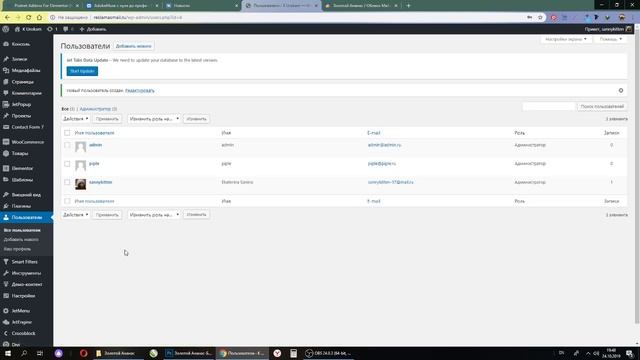
Task: Check the sunnykitten user checkbox
Action: 67,182
